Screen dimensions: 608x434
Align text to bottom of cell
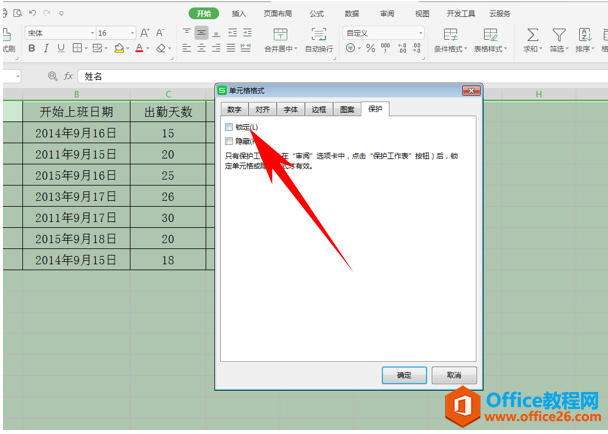click(216, 33)
